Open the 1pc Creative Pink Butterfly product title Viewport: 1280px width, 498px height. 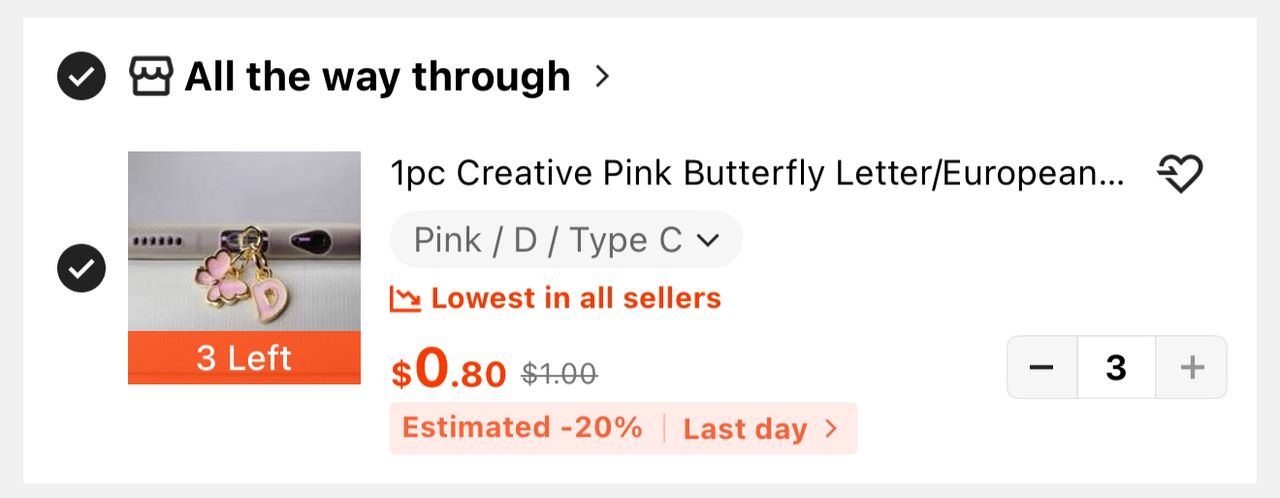tap(758, 174)
